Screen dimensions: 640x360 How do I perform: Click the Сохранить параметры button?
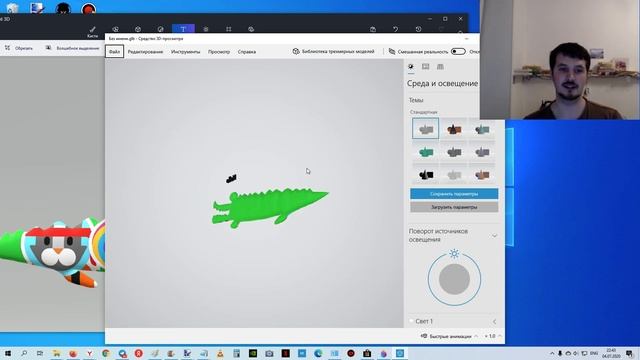[454, 194]
